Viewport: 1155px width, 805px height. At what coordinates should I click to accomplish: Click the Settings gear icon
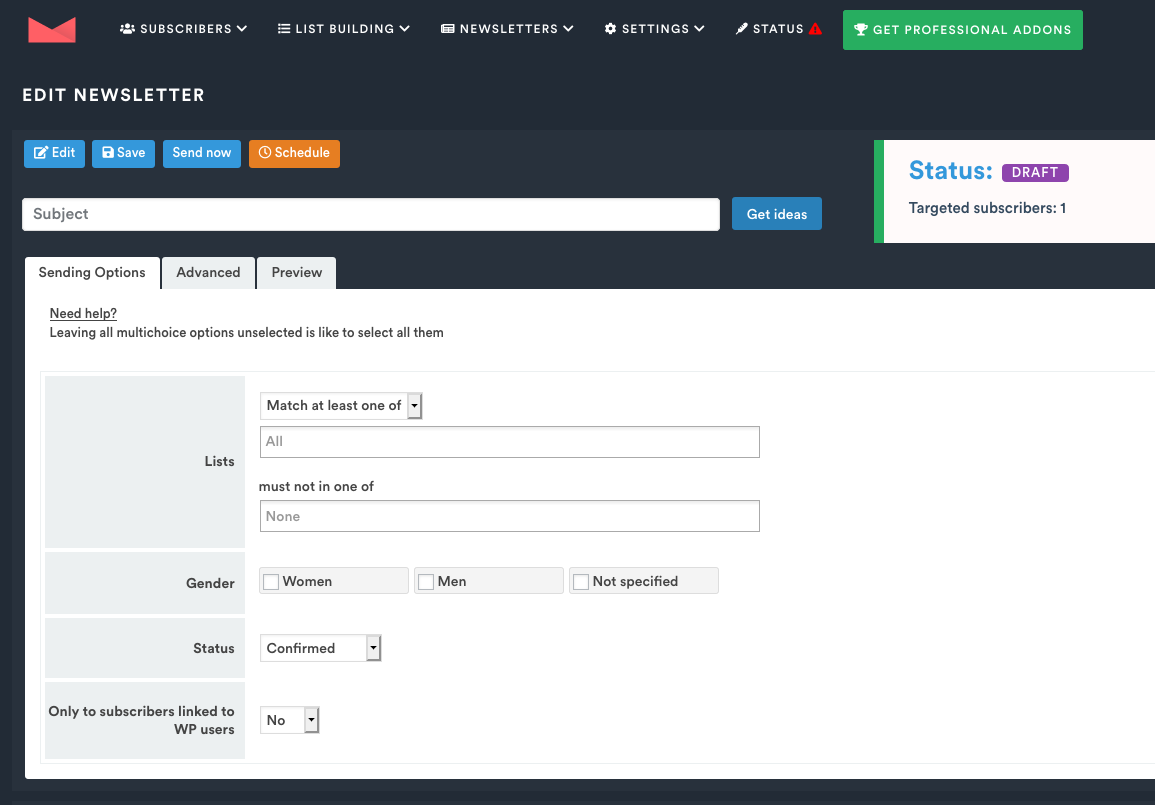point(610,30)
